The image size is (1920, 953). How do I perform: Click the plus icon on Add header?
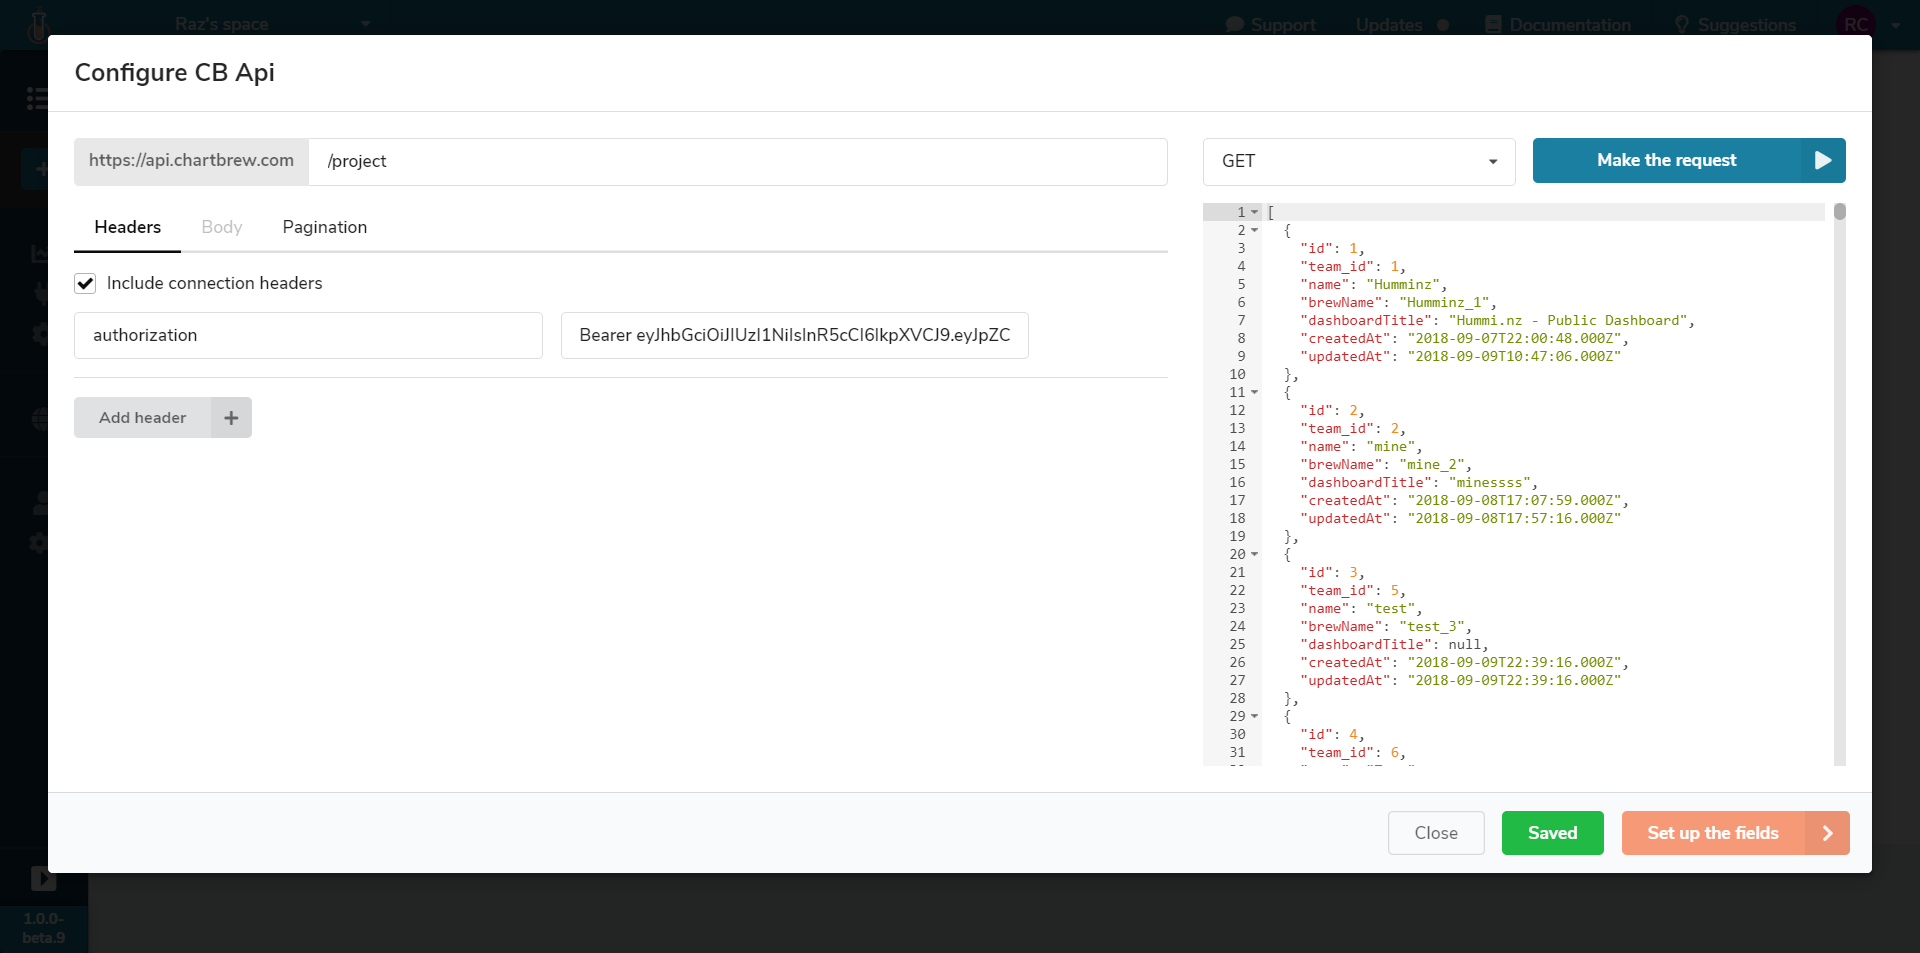[231, 418]
